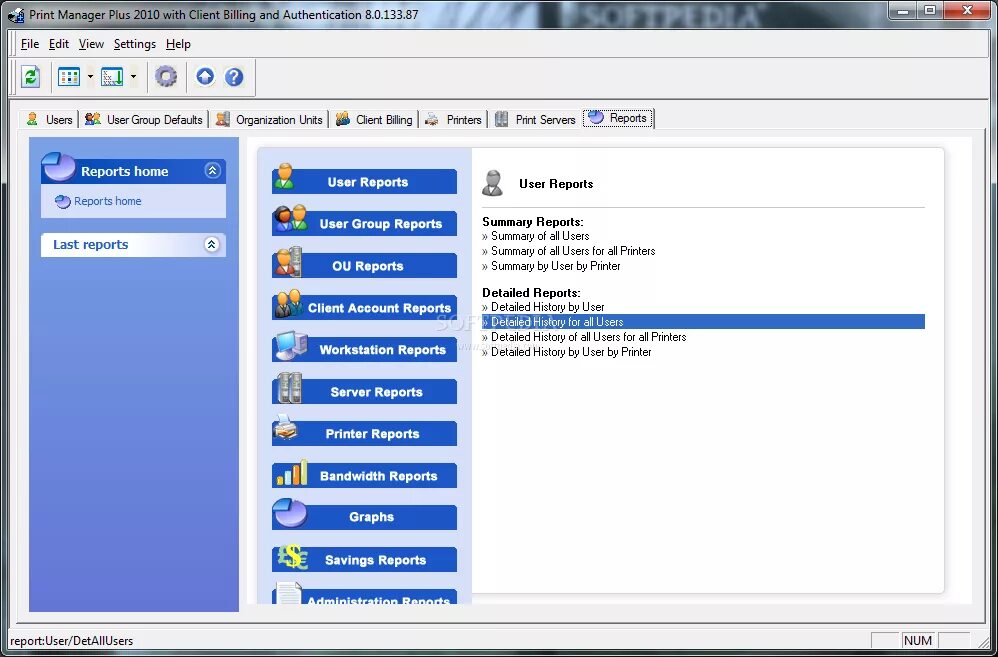Click the pie chart icon on Graphs button
998x657 pixels.
click(290, 513)
